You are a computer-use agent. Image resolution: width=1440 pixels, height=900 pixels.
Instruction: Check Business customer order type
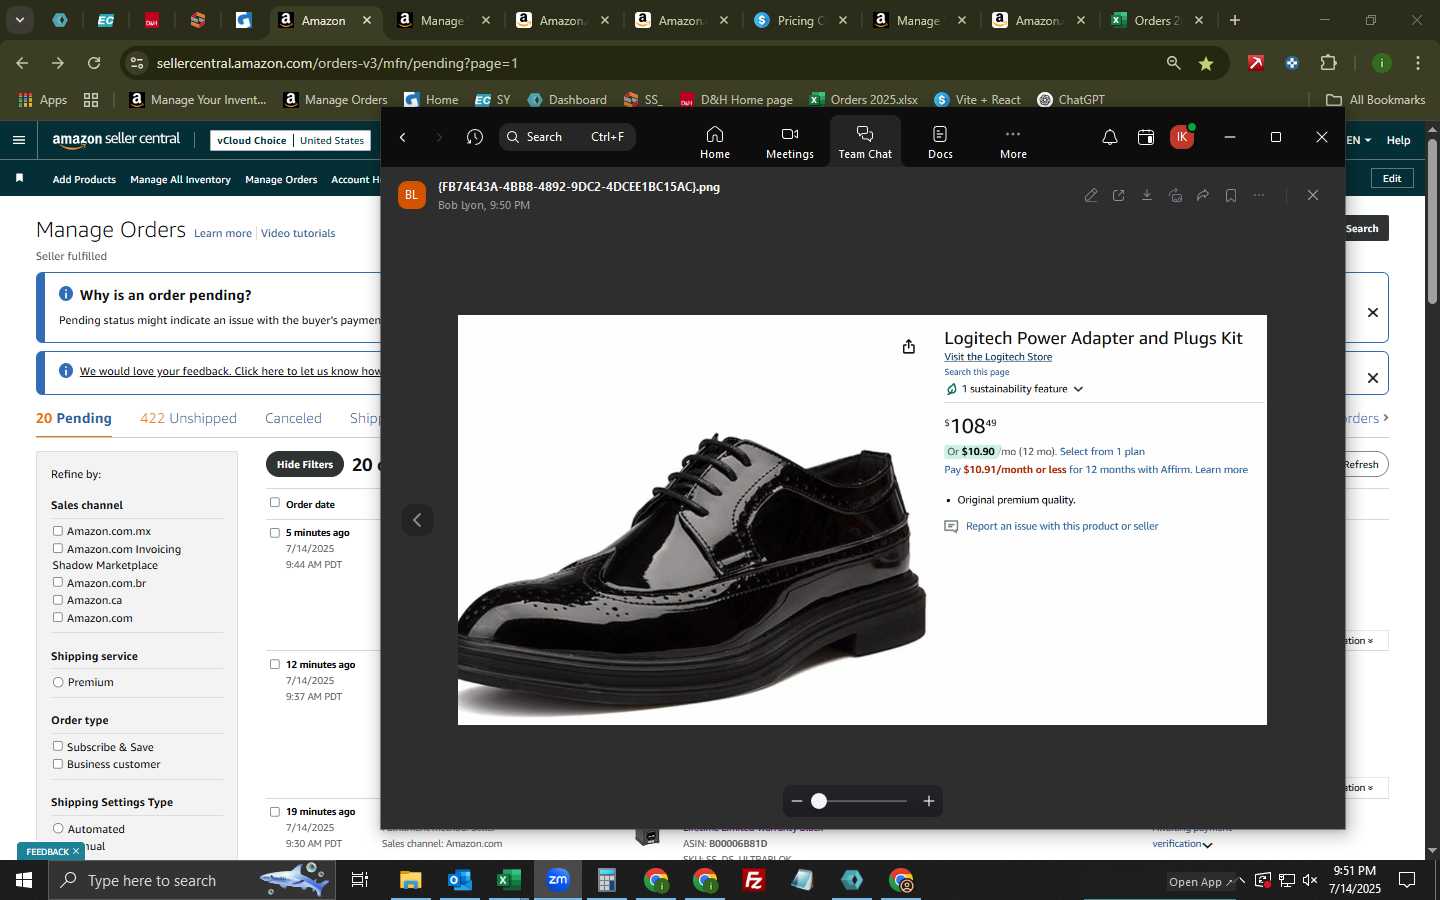58,764
